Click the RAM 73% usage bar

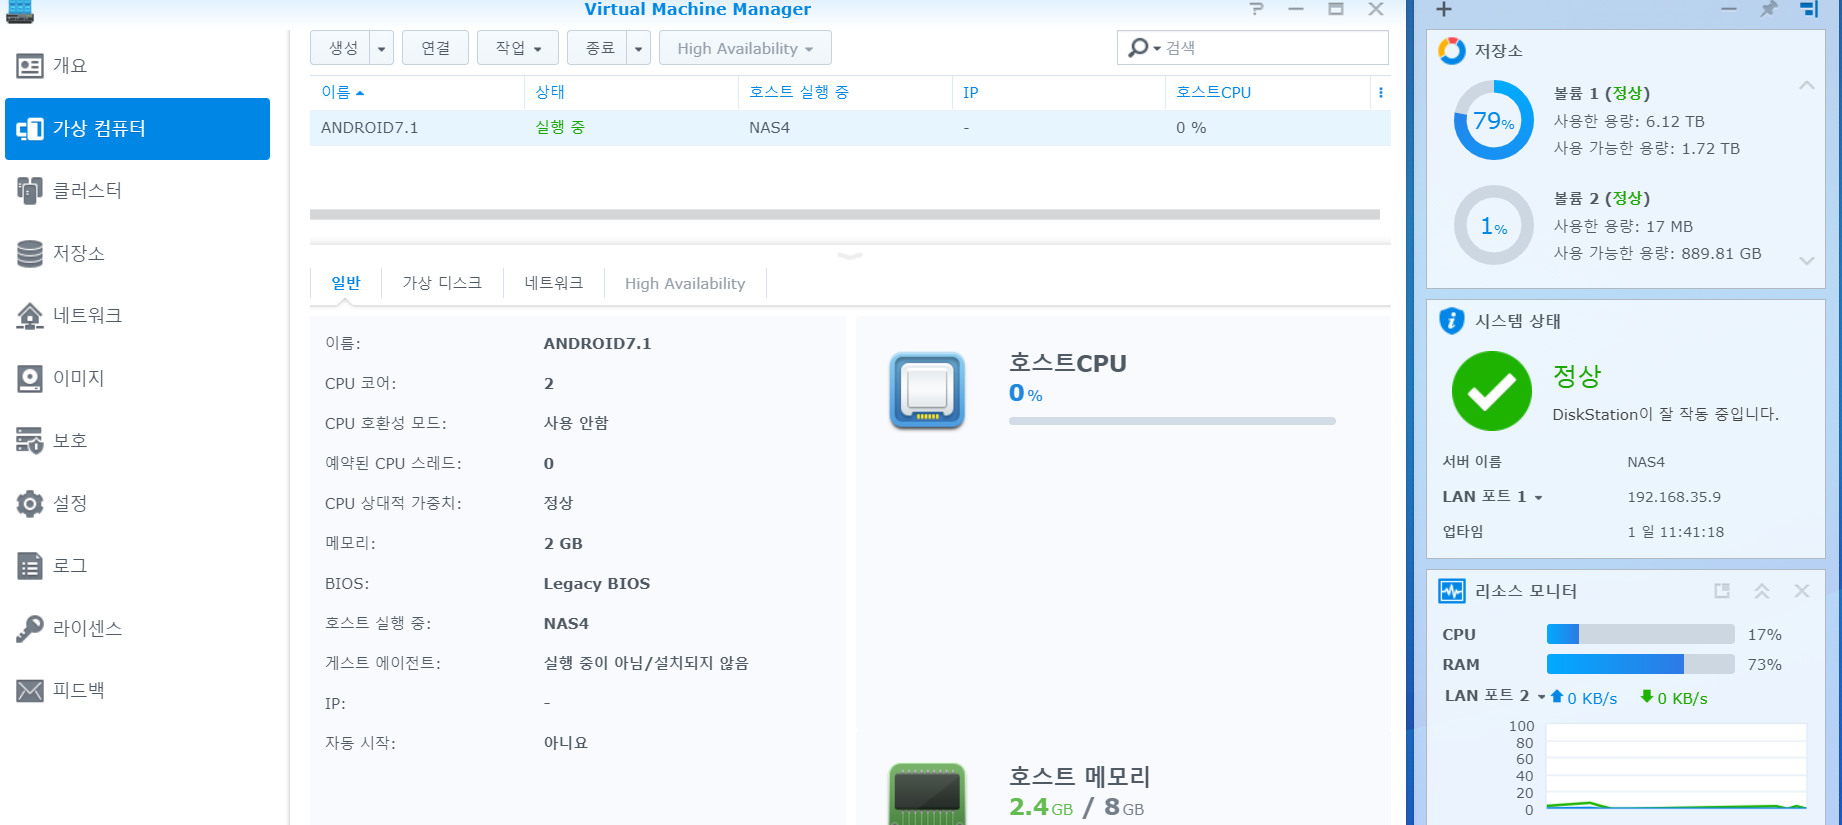pyautogui.click(x=1640, y=664)
